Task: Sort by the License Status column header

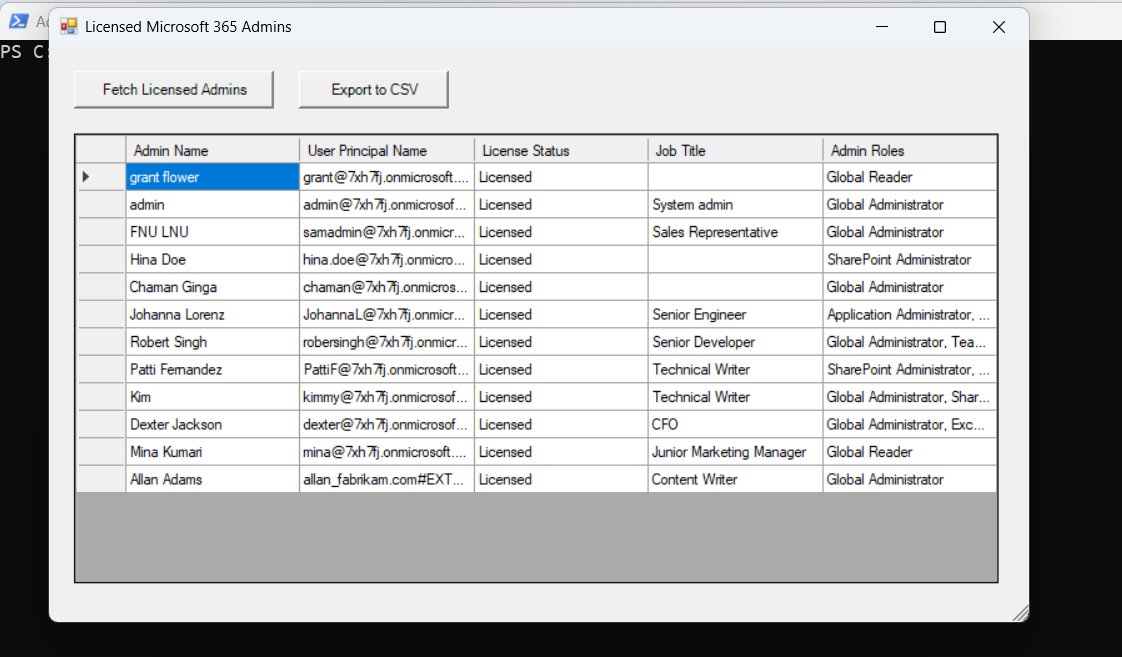Action: (561, 150)
